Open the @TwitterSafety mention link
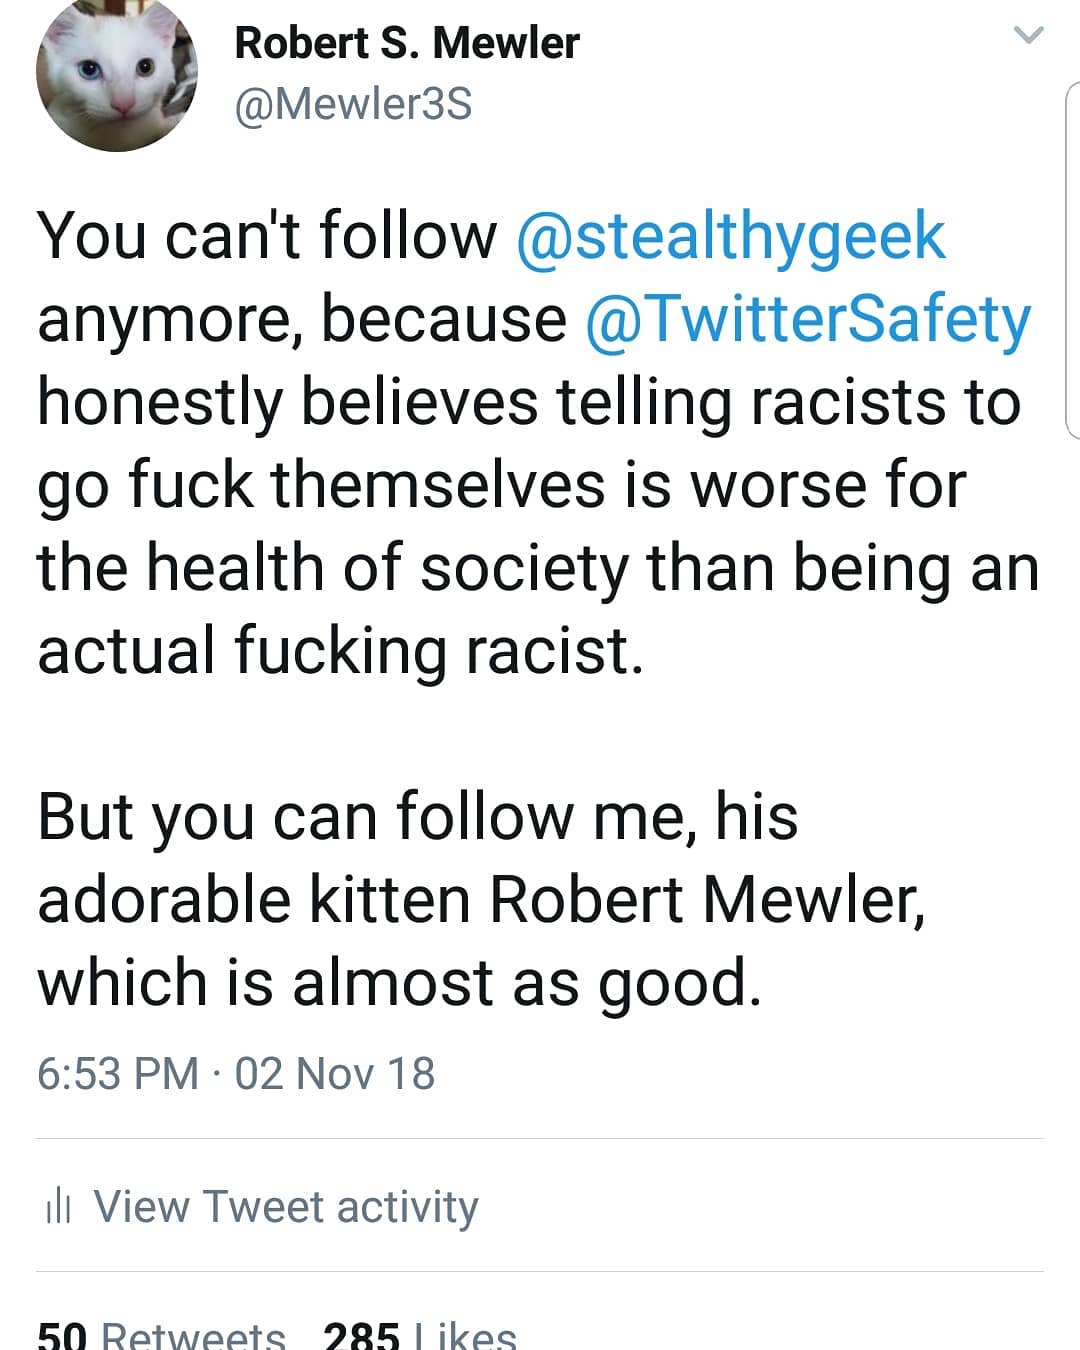1080x1350 pixels. click(806, 320)
